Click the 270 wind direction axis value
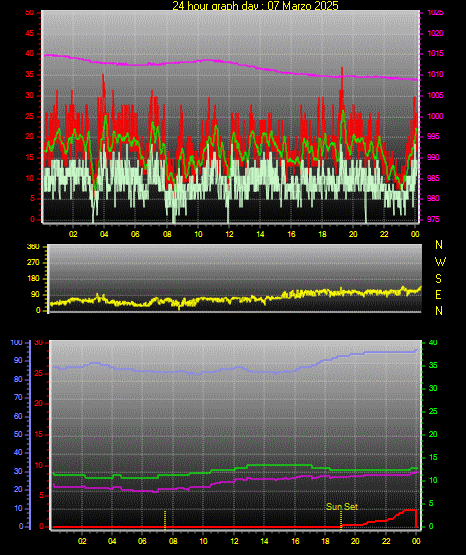The height and width of the screenshot is (555, 466). coord(33,263)
